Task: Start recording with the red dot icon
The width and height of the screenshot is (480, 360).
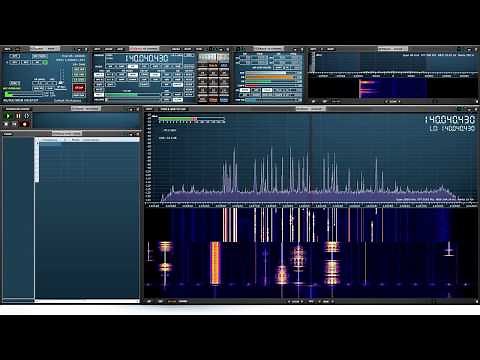Action: click(24, 124)
